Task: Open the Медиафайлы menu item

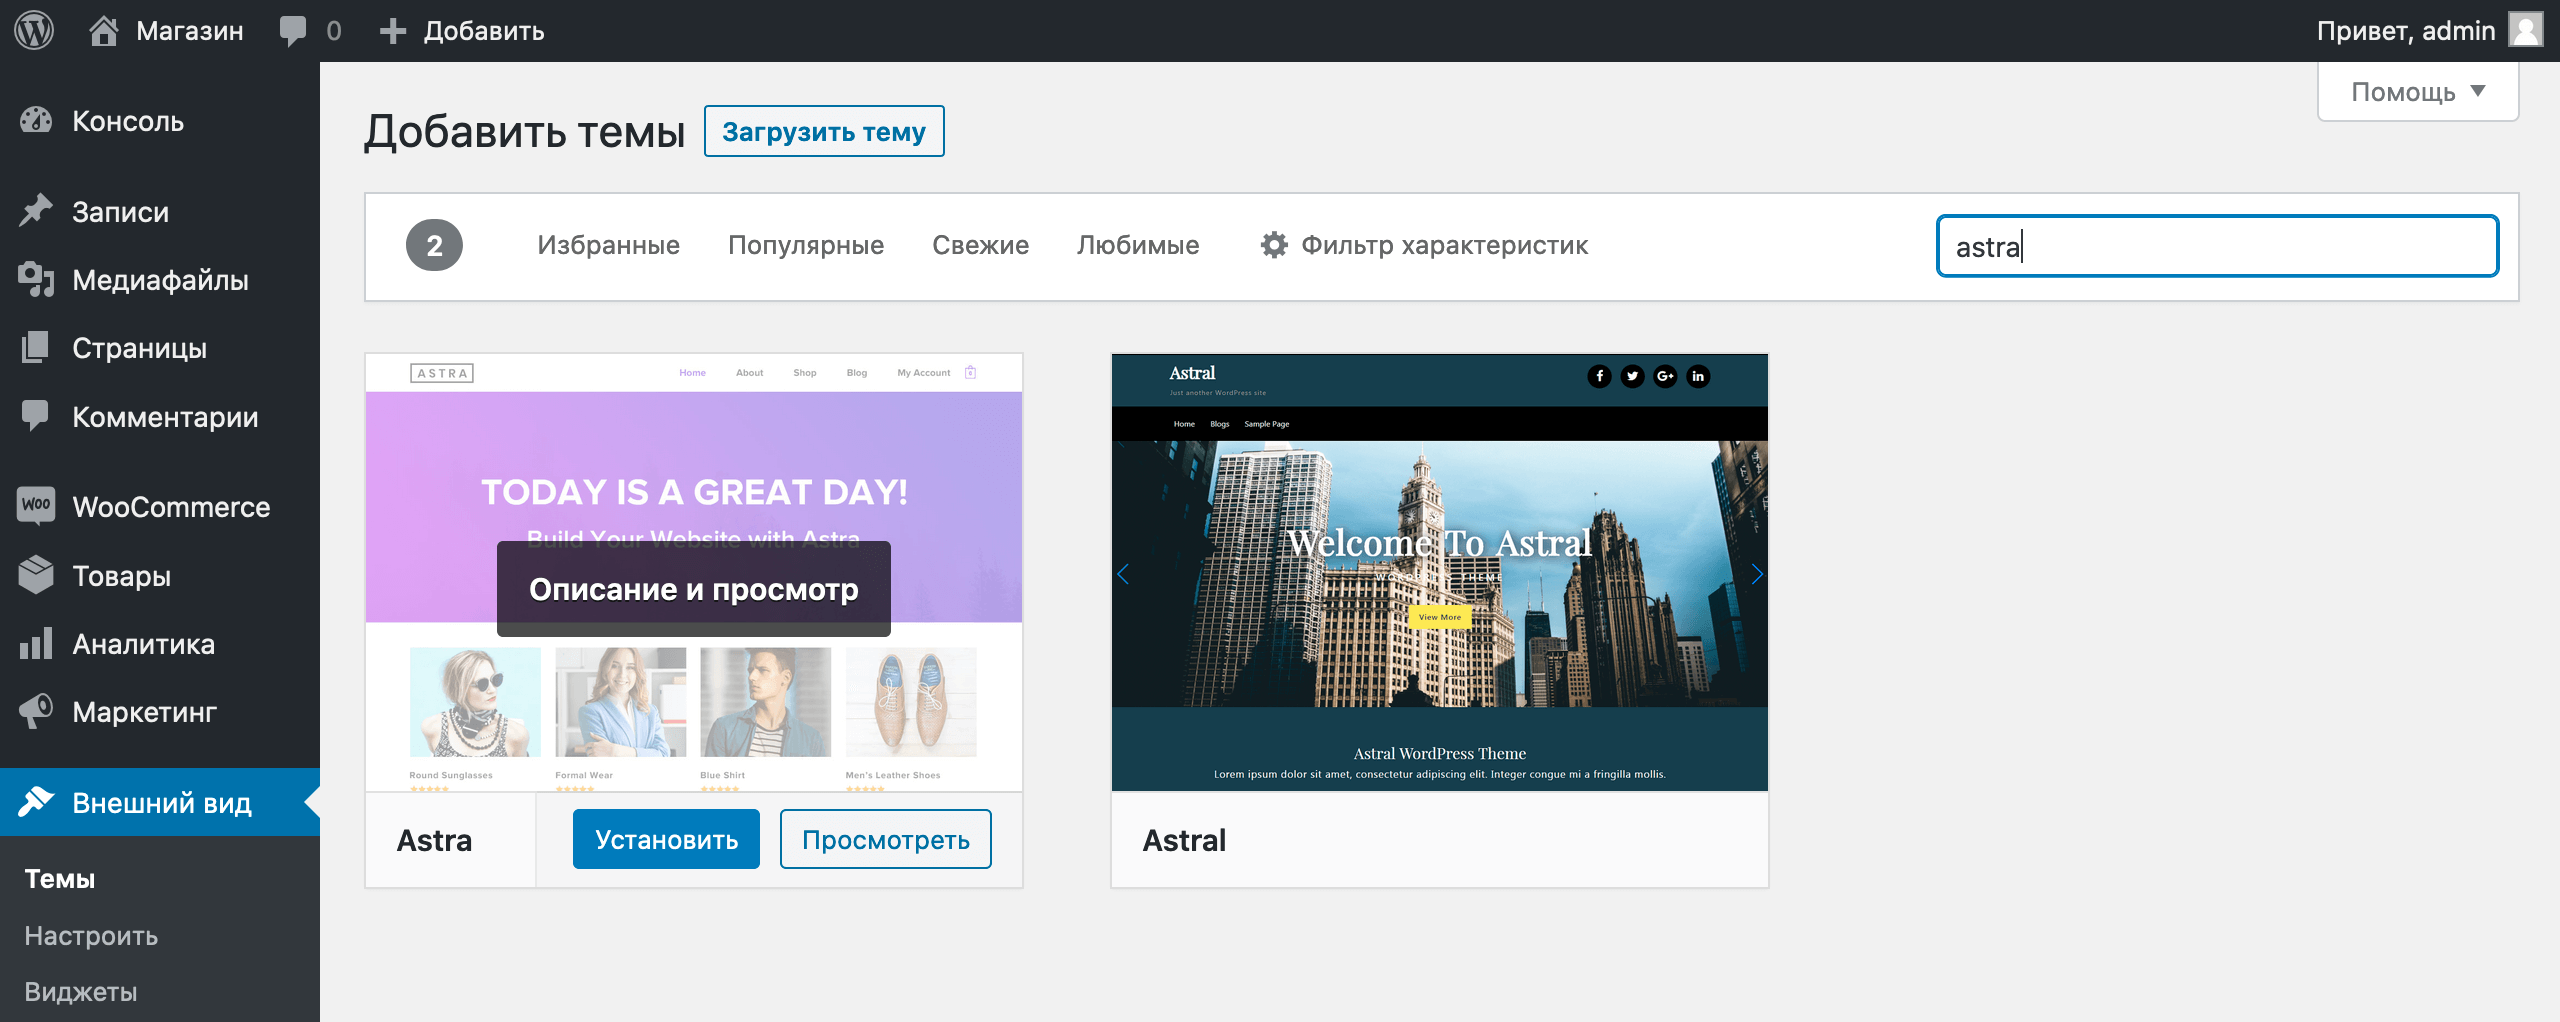Action: 160,280
